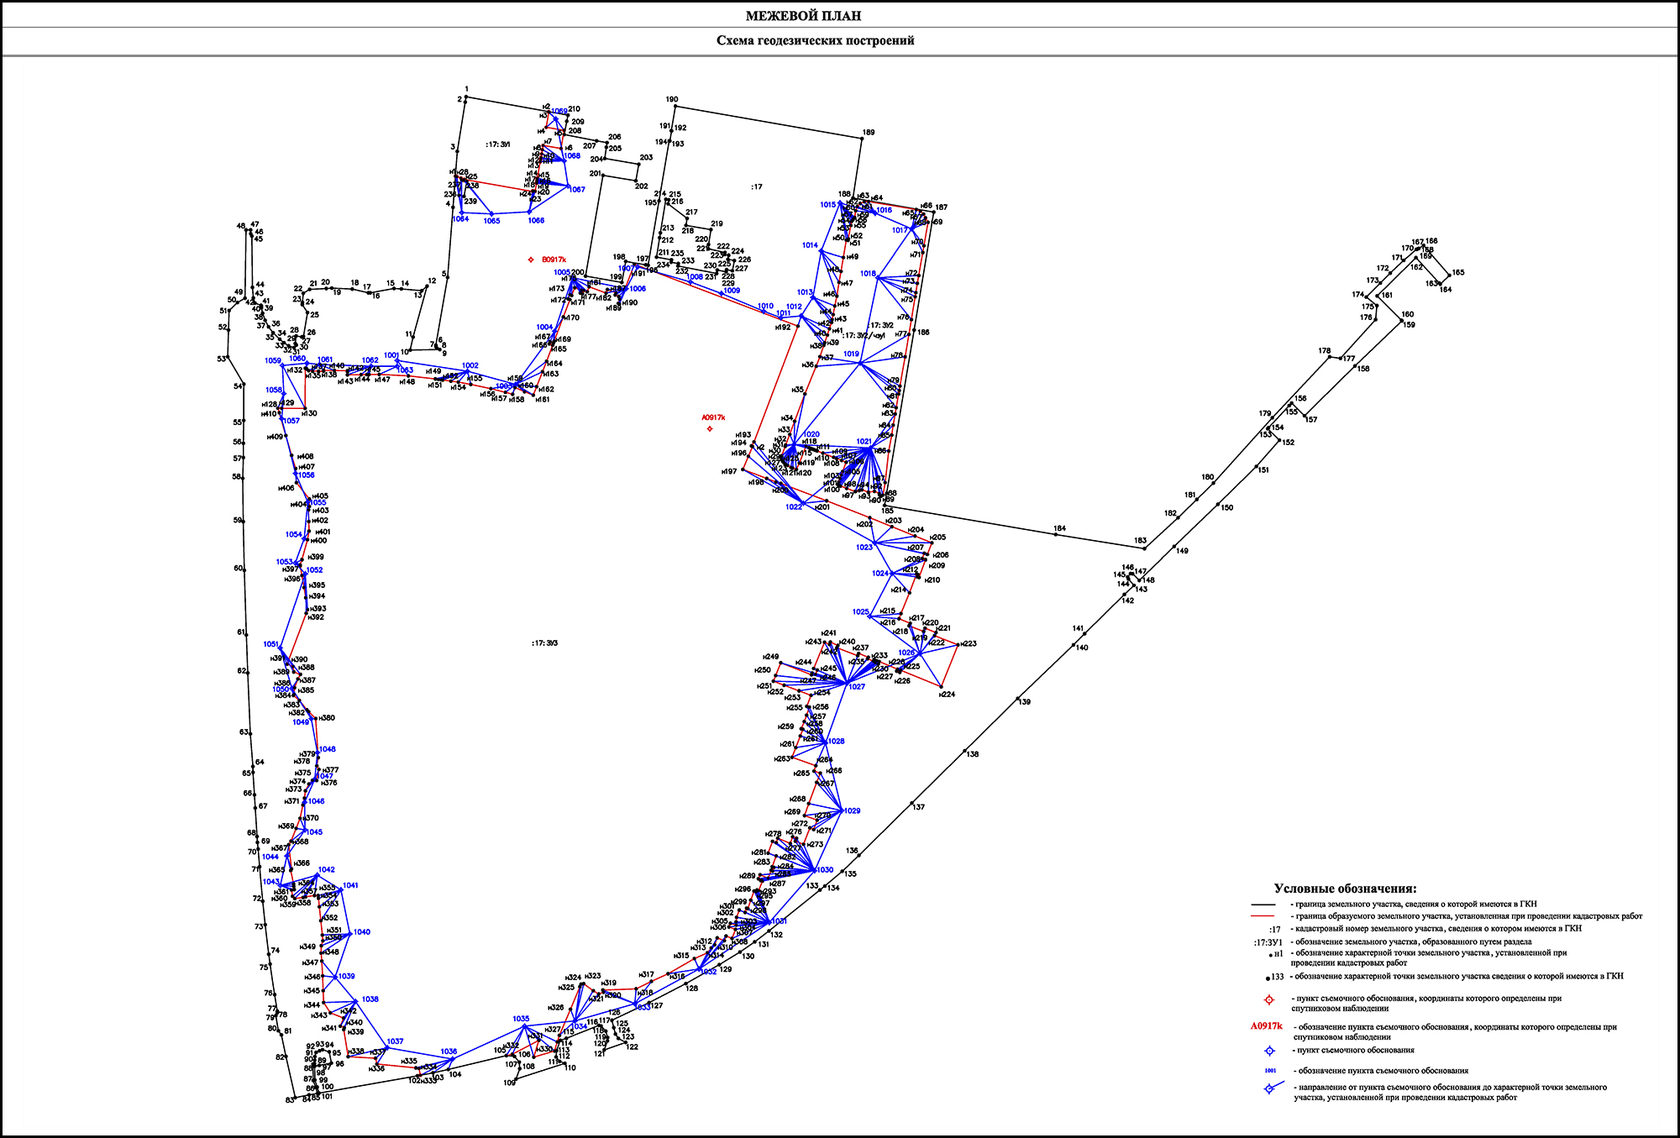The image size is (1680, 1138).
Task: Click the red 'A0917k' sample in the legend
Action: (x=1266, y=1027)
